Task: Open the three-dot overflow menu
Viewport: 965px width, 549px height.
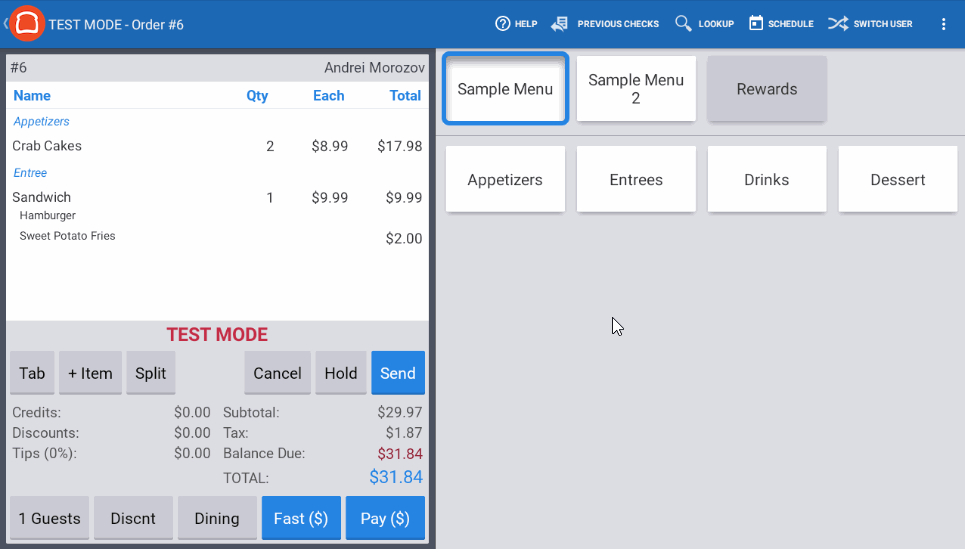Action: [x=943, y=24]
